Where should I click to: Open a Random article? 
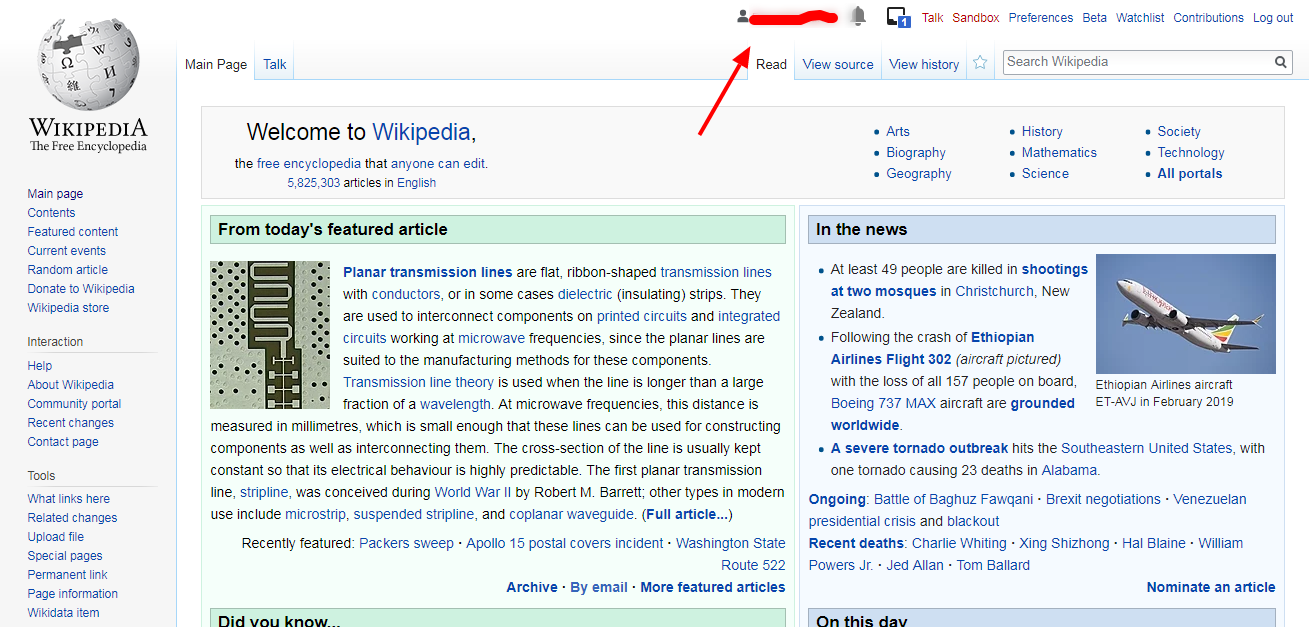[68, 270]
